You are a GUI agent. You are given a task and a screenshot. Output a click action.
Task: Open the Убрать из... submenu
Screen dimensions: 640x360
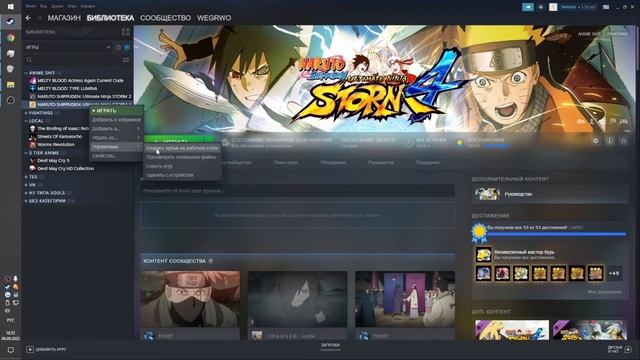tap(116, 138)
